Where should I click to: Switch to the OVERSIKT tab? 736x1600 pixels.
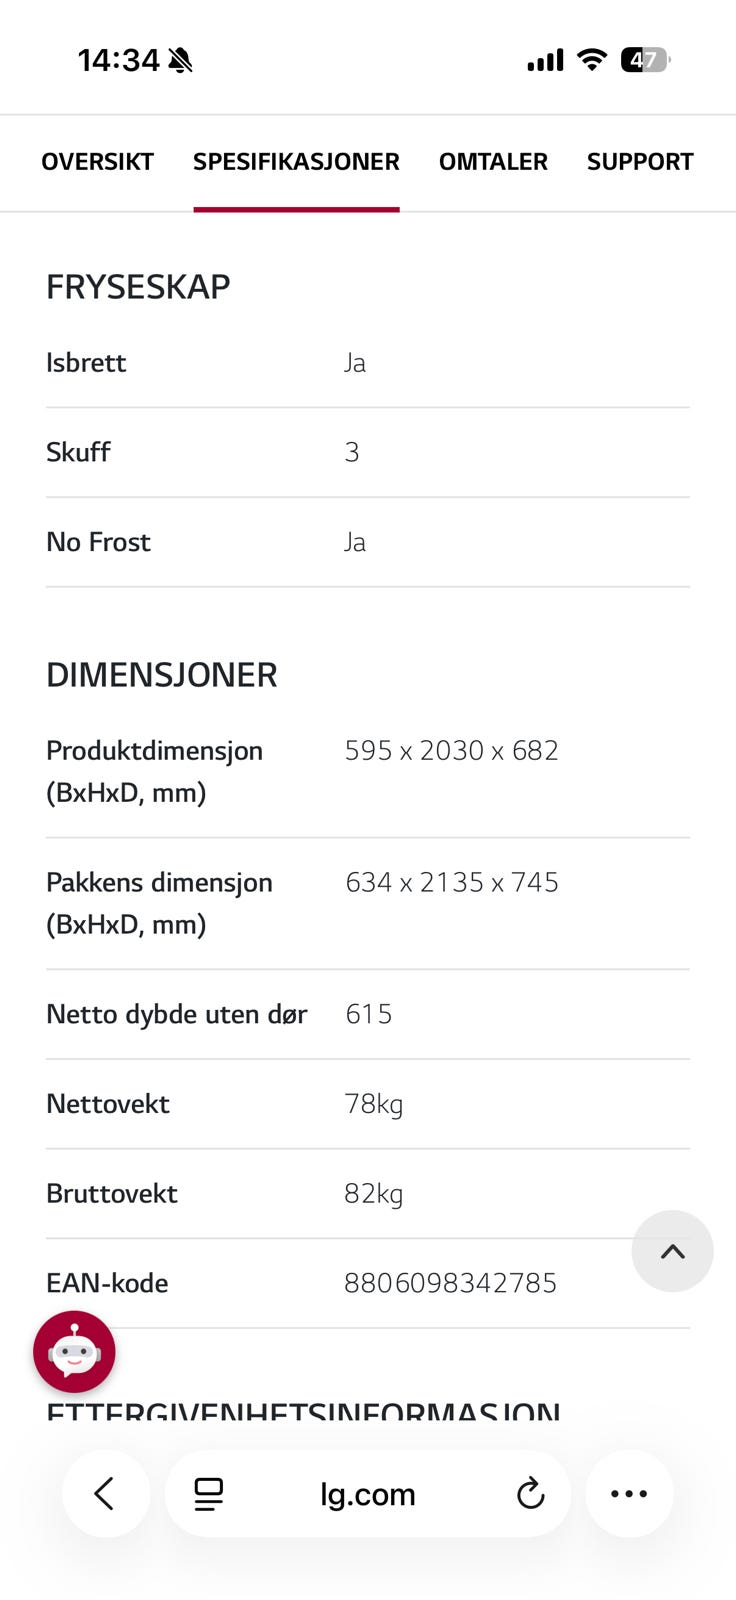[x=97, y=162]
